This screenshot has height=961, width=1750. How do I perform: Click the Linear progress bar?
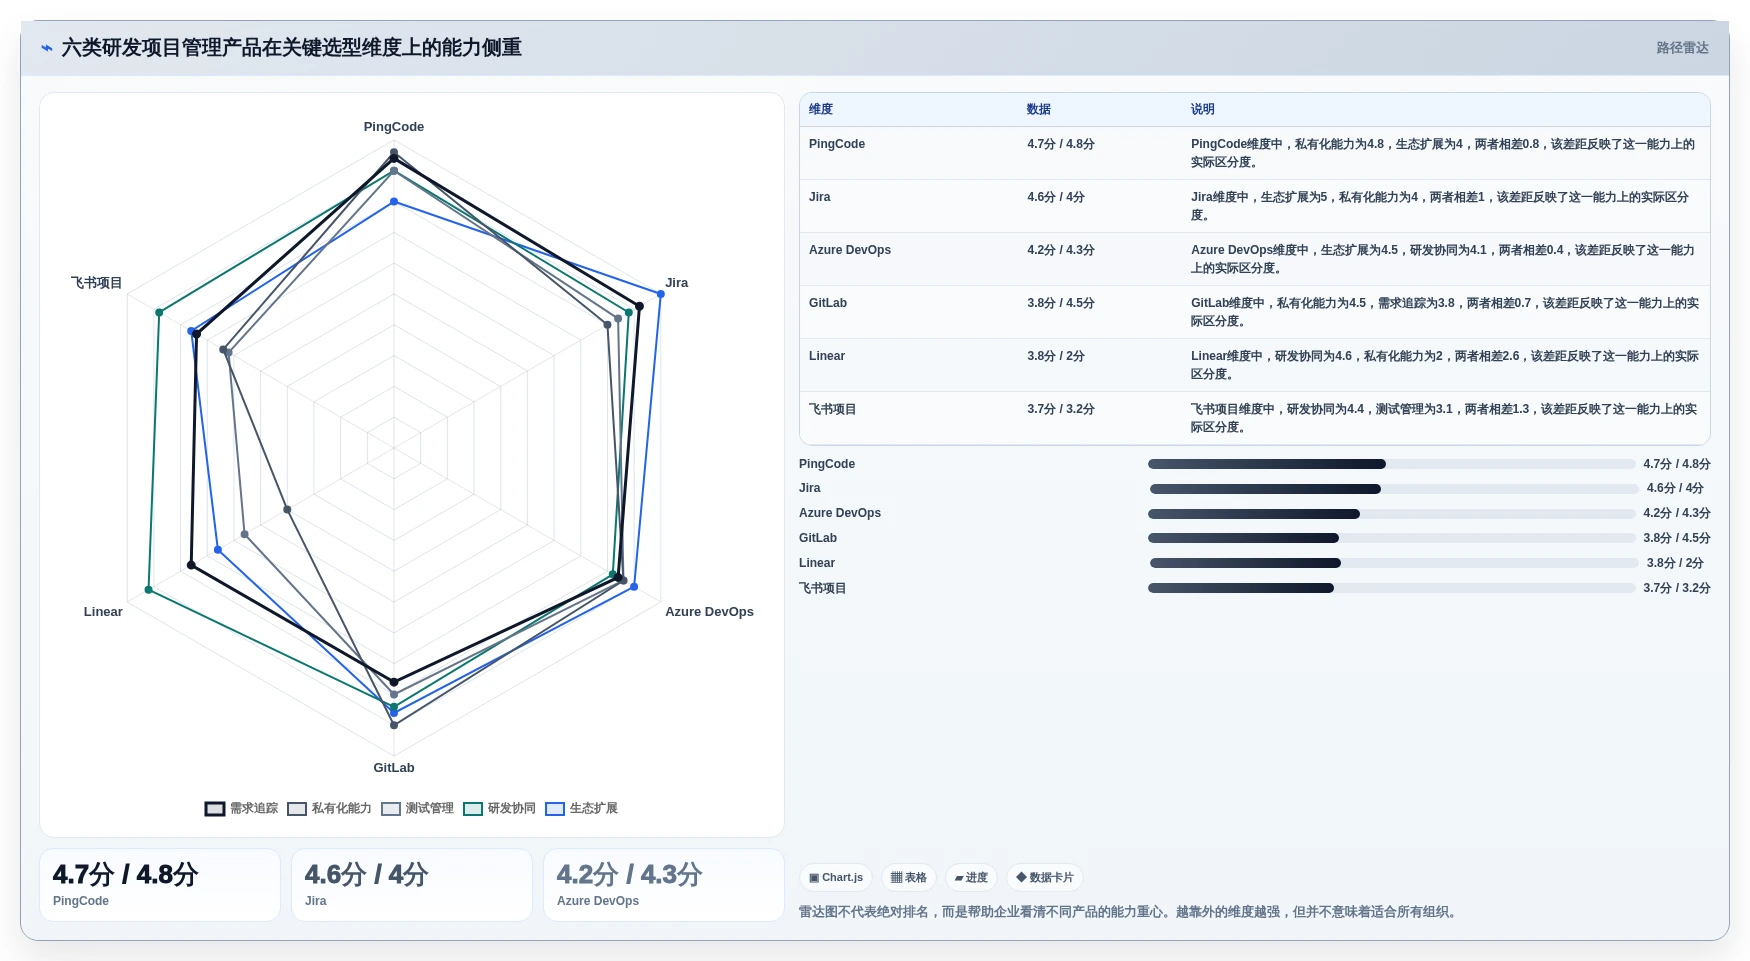click(x=1394, y=563)
